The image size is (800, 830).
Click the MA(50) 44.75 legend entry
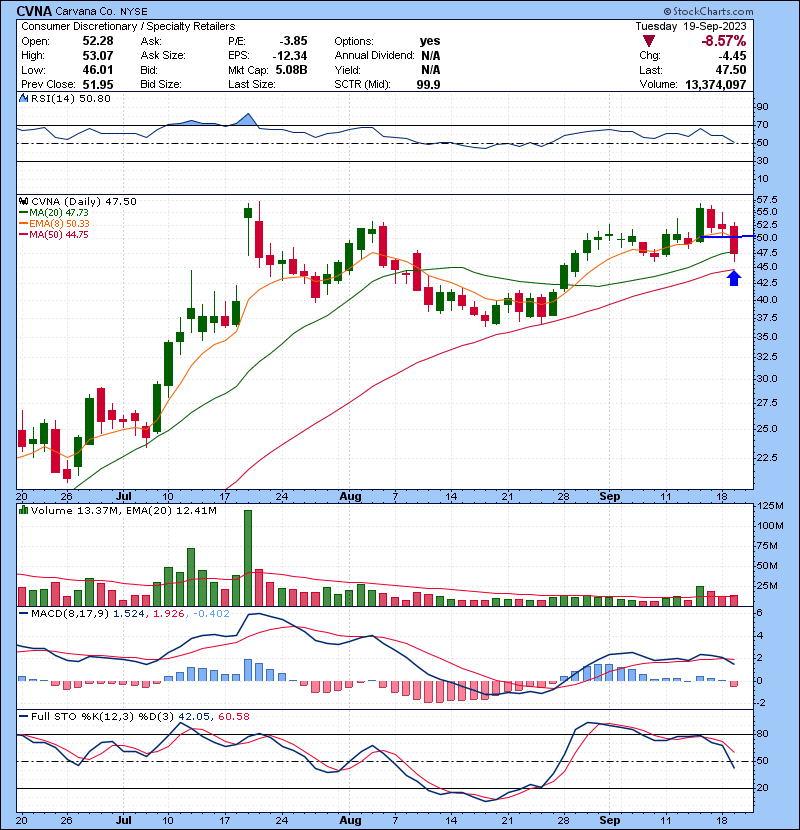coord(54,234)
